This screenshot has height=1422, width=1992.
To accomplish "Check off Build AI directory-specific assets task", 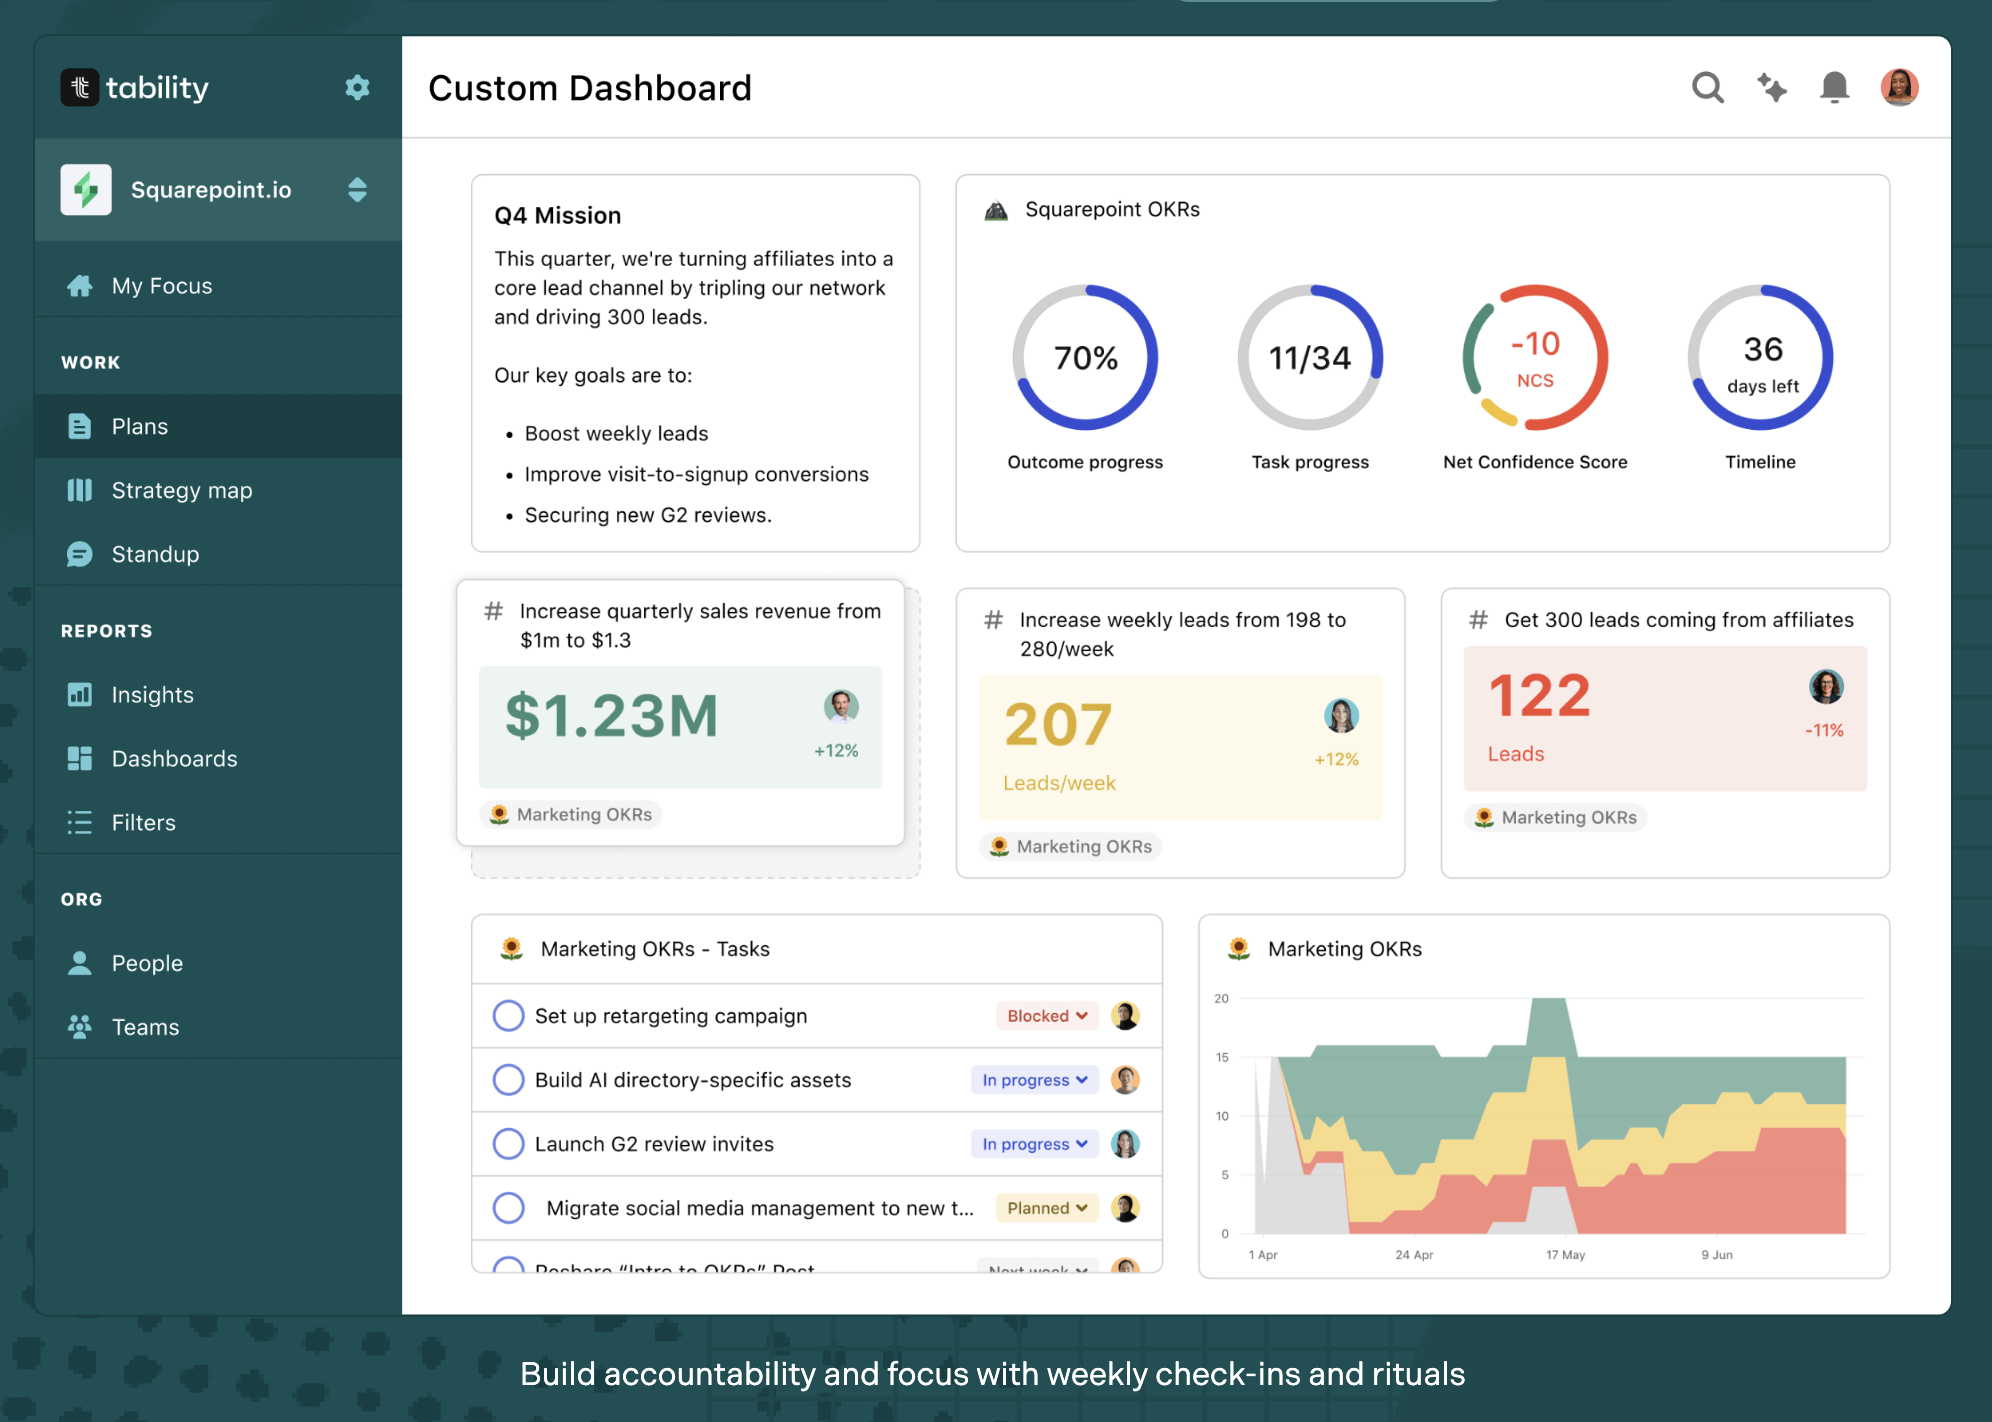I will click(x=508, y=1080).
